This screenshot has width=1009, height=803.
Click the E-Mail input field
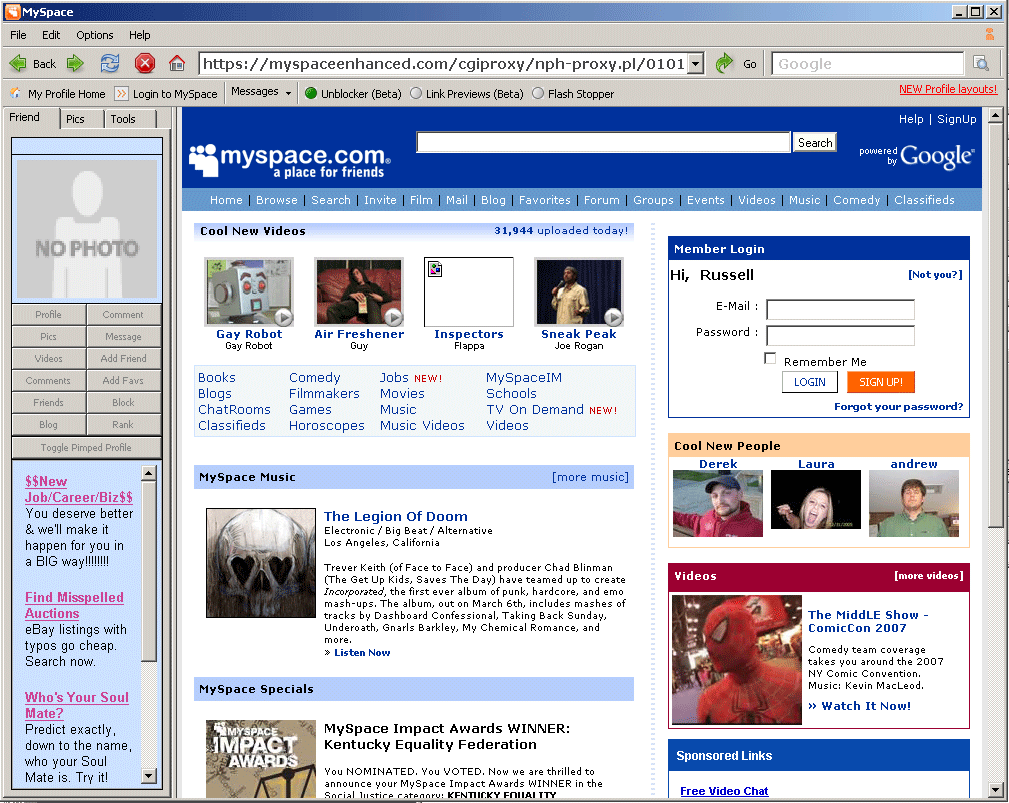point(840,310)
